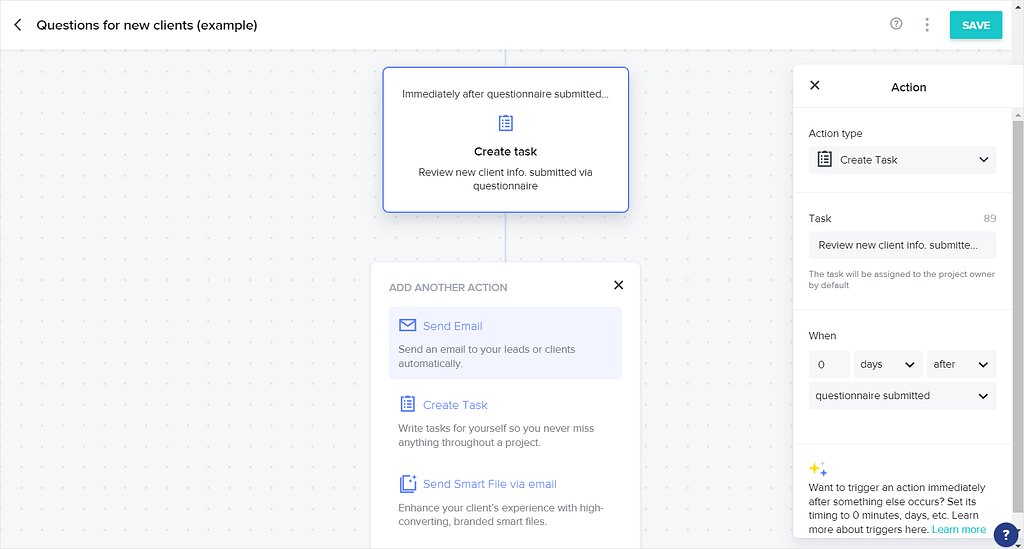The image size is (1024, 549).
Task: Click the sparkle tip icon
Action: [818, 469]
